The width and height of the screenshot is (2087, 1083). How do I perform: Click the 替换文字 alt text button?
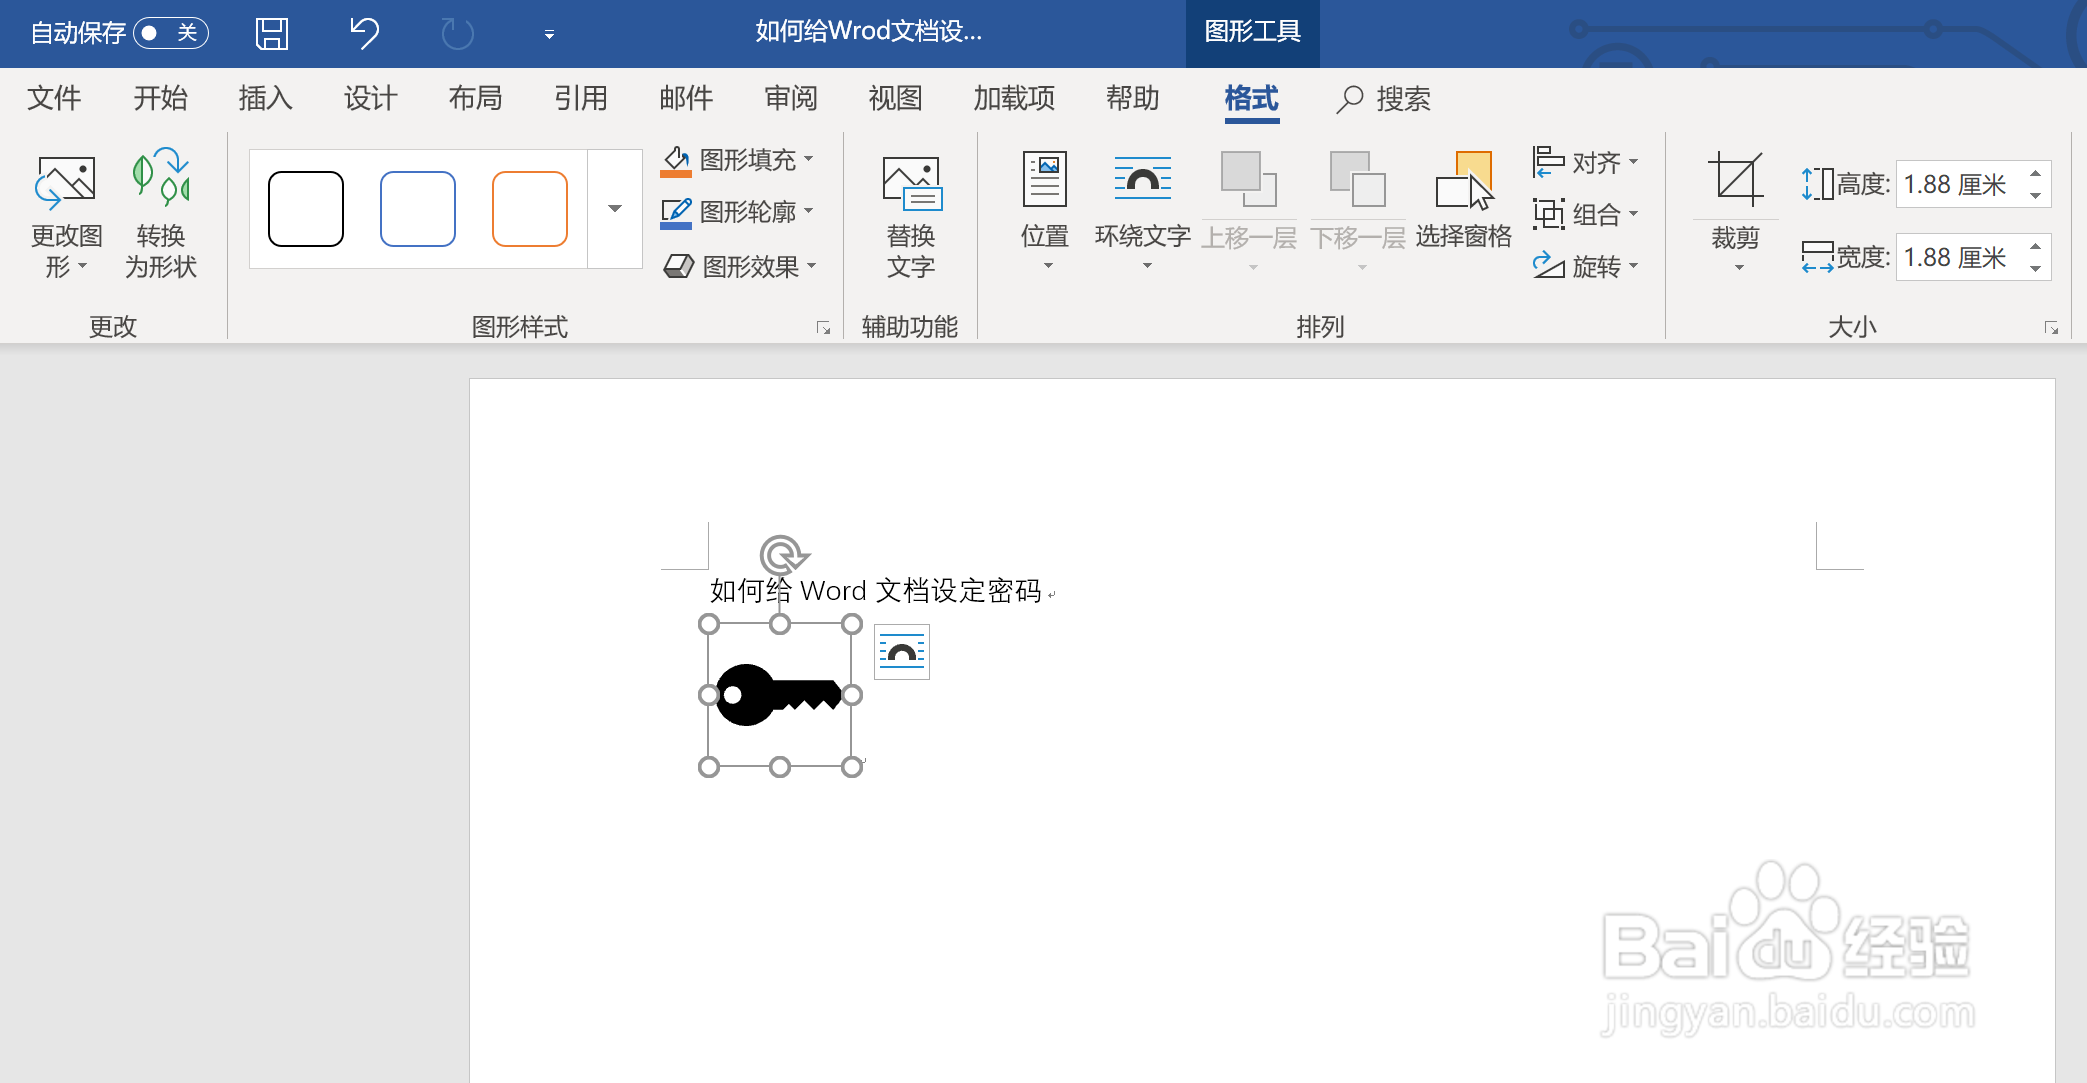tap(911, 217)
